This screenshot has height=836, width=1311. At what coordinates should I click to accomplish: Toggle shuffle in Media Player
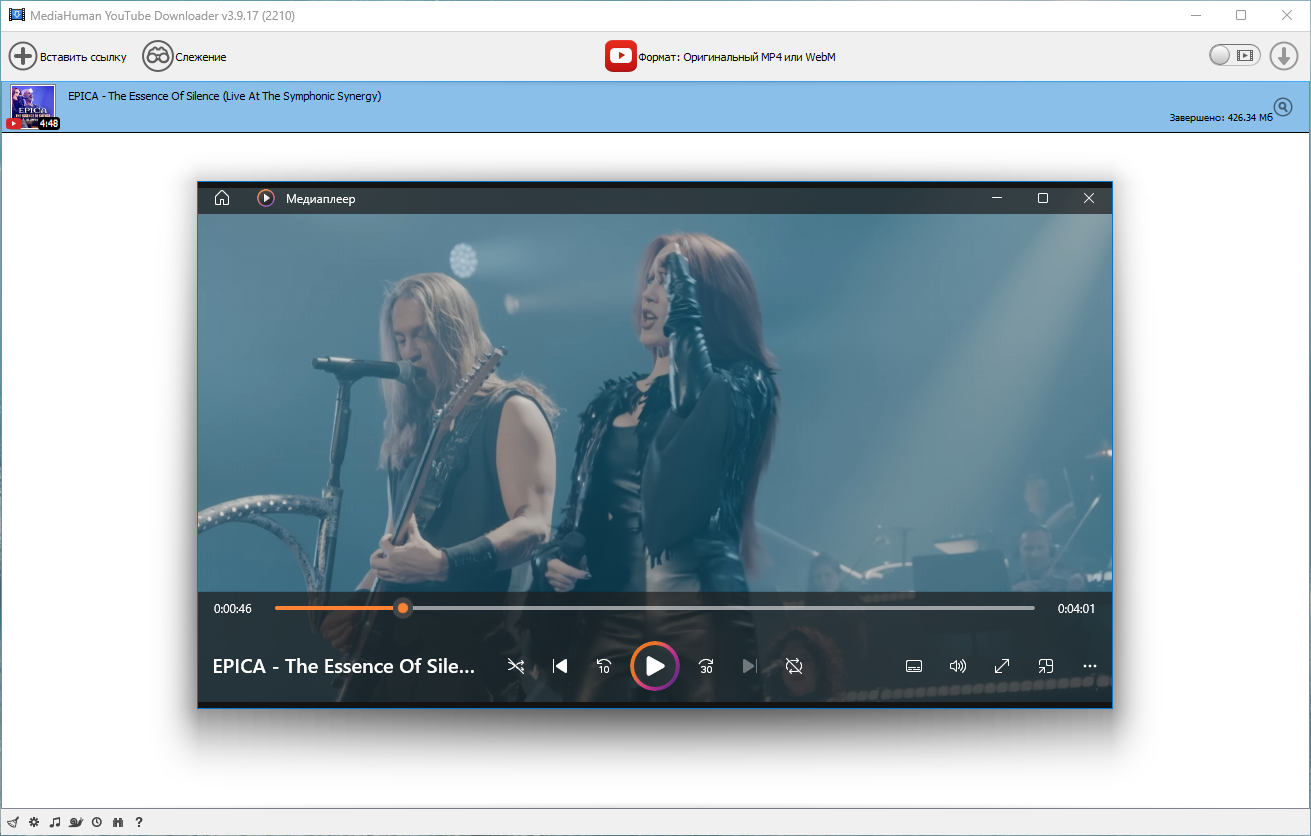click(516, 666)
